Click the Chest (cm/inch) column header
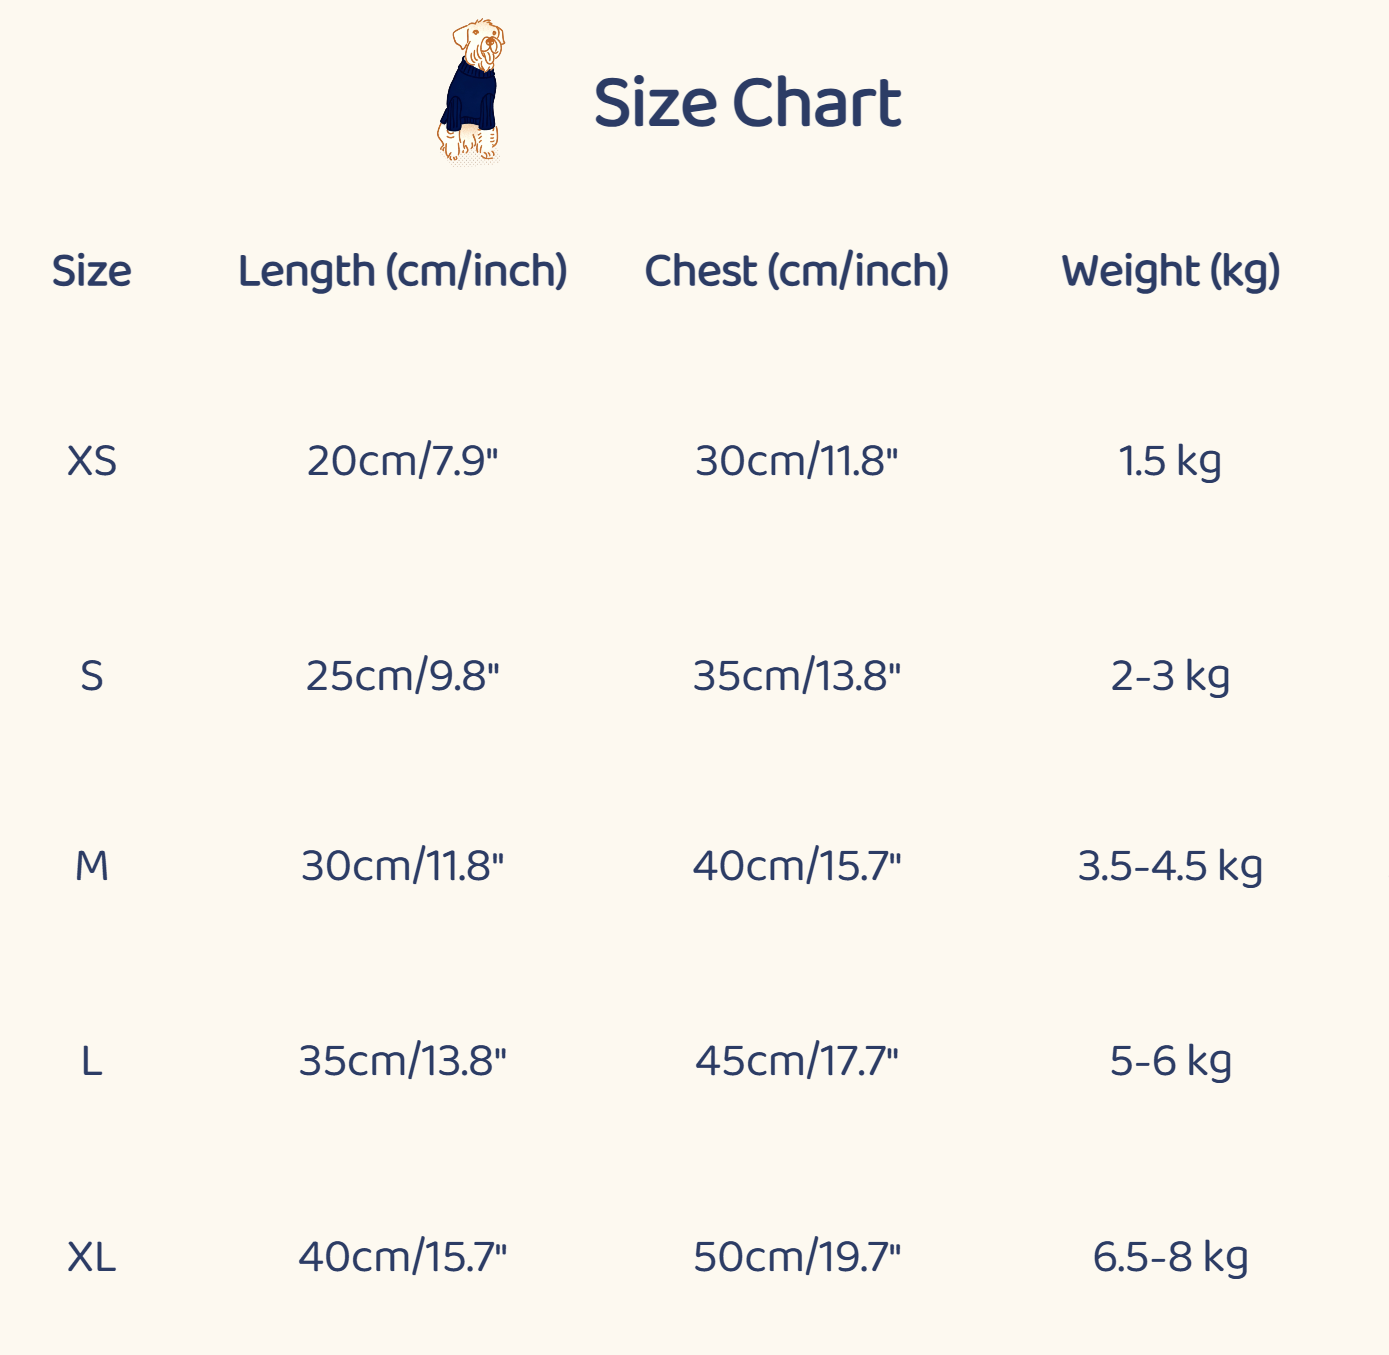This screenshot has height=1355, width=1389. click(x=796, y=271)
